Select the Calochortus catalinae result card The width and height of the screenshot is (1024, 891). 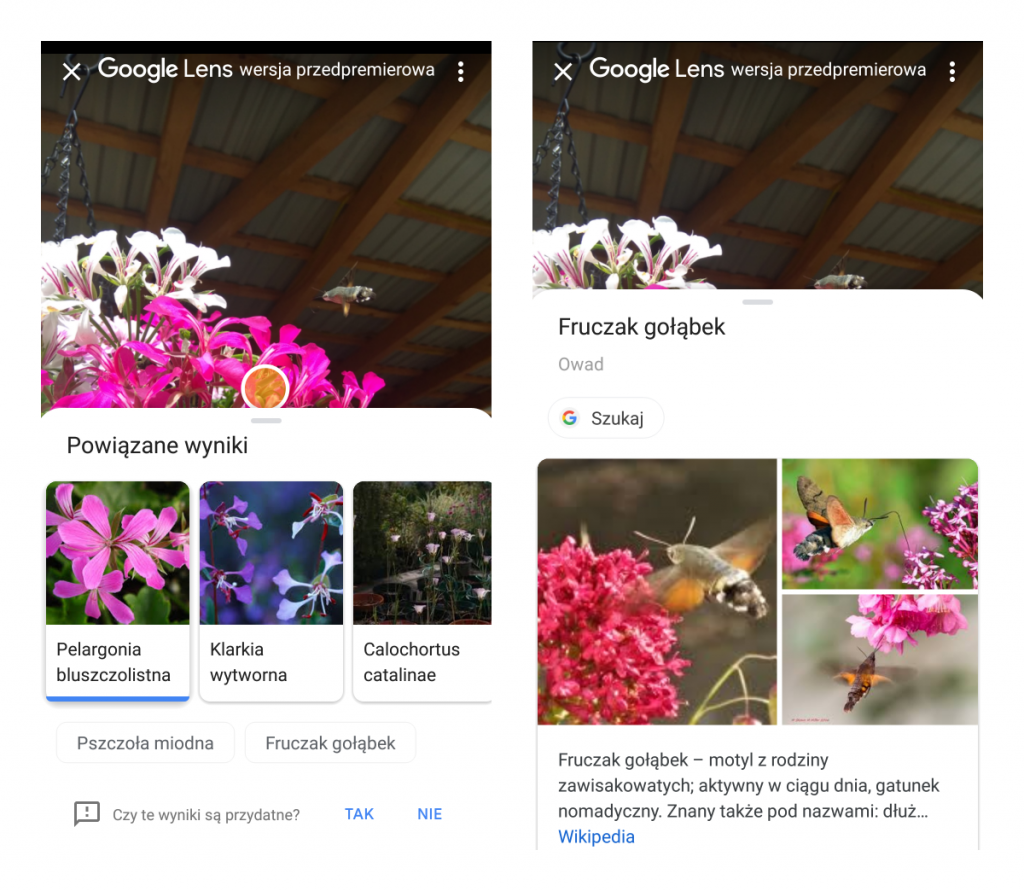(x=423, y=591)
